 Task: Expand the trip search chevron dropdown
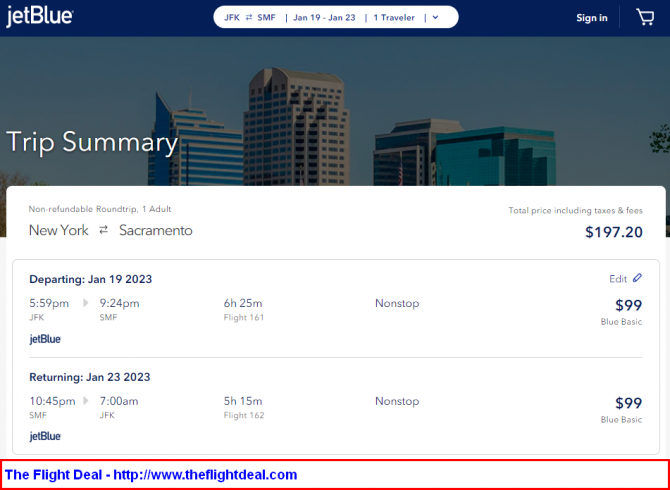coord(435,18)
